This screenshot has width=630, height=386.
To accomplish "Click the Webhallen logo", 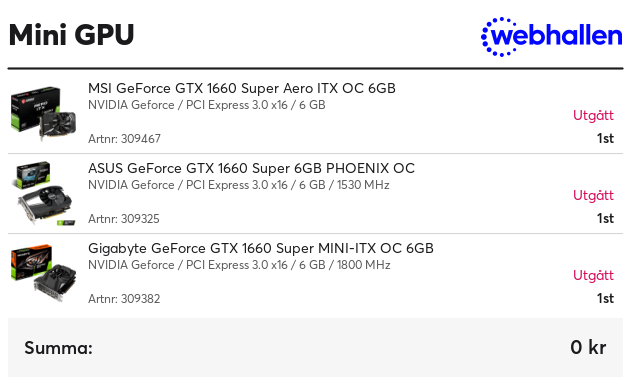I will point(552,37).
